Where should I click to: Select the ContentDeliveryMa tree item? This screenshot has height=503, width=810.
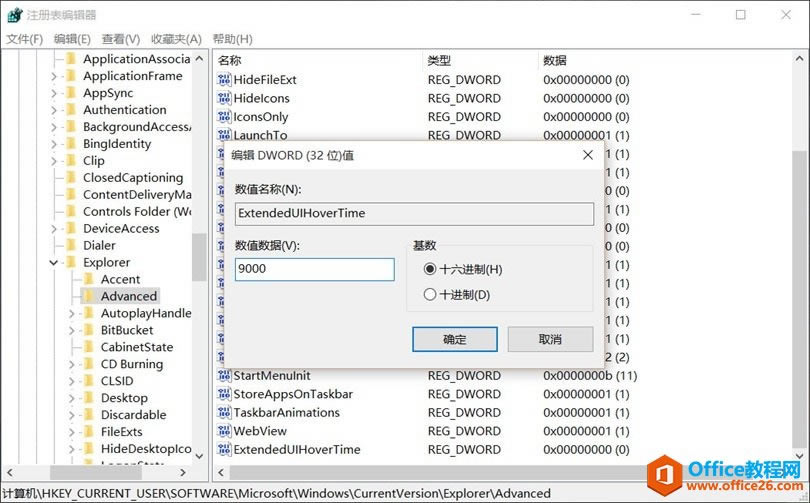pyautogui.click(x=137, y=195)
